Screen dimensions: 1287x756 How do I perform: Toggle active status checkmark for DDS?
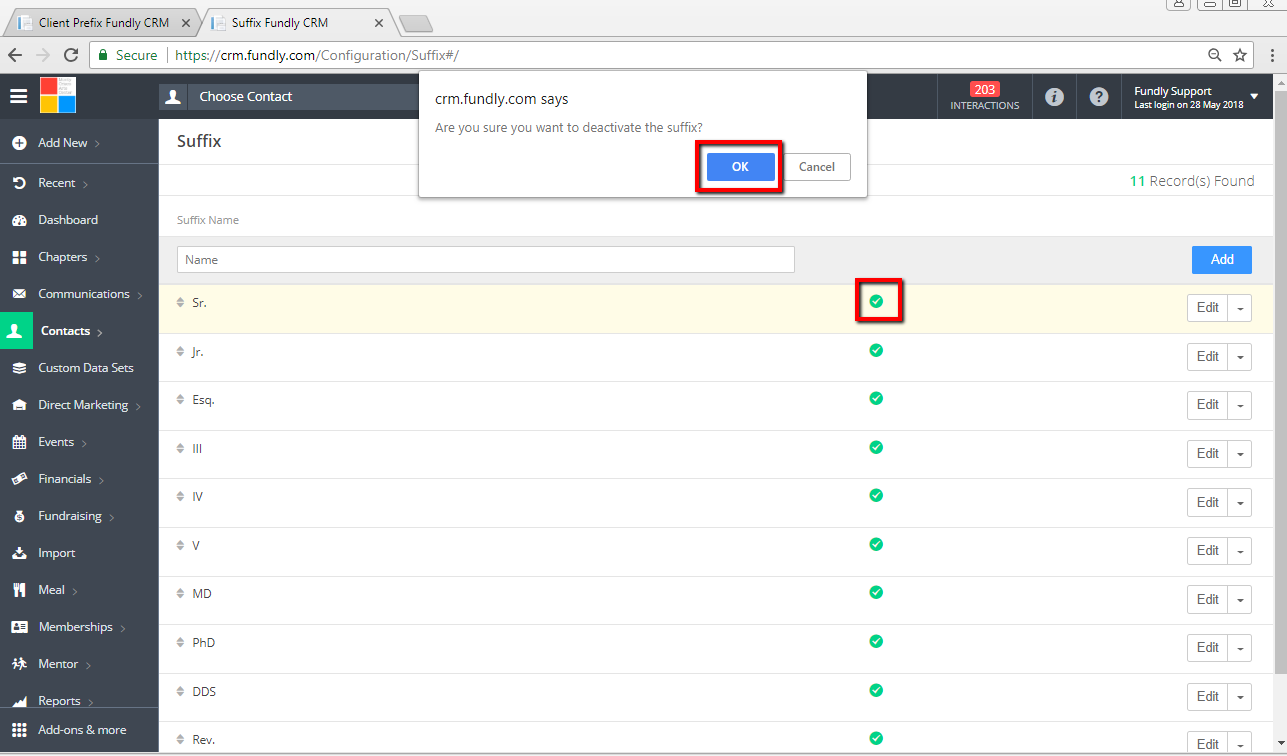[876, 690]
